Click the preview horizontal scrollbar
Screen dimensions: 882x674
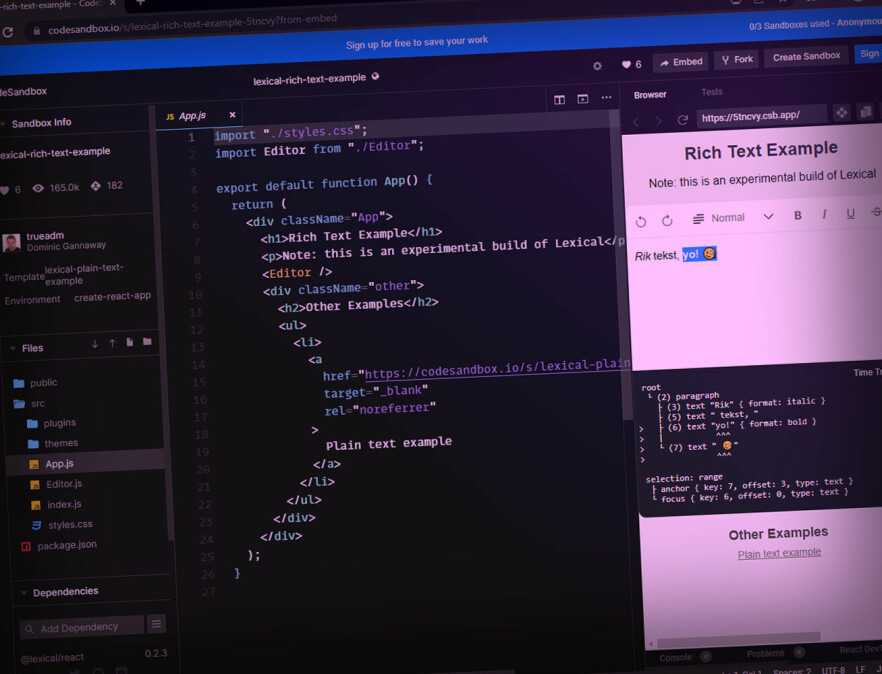click(x=737, y=640)
